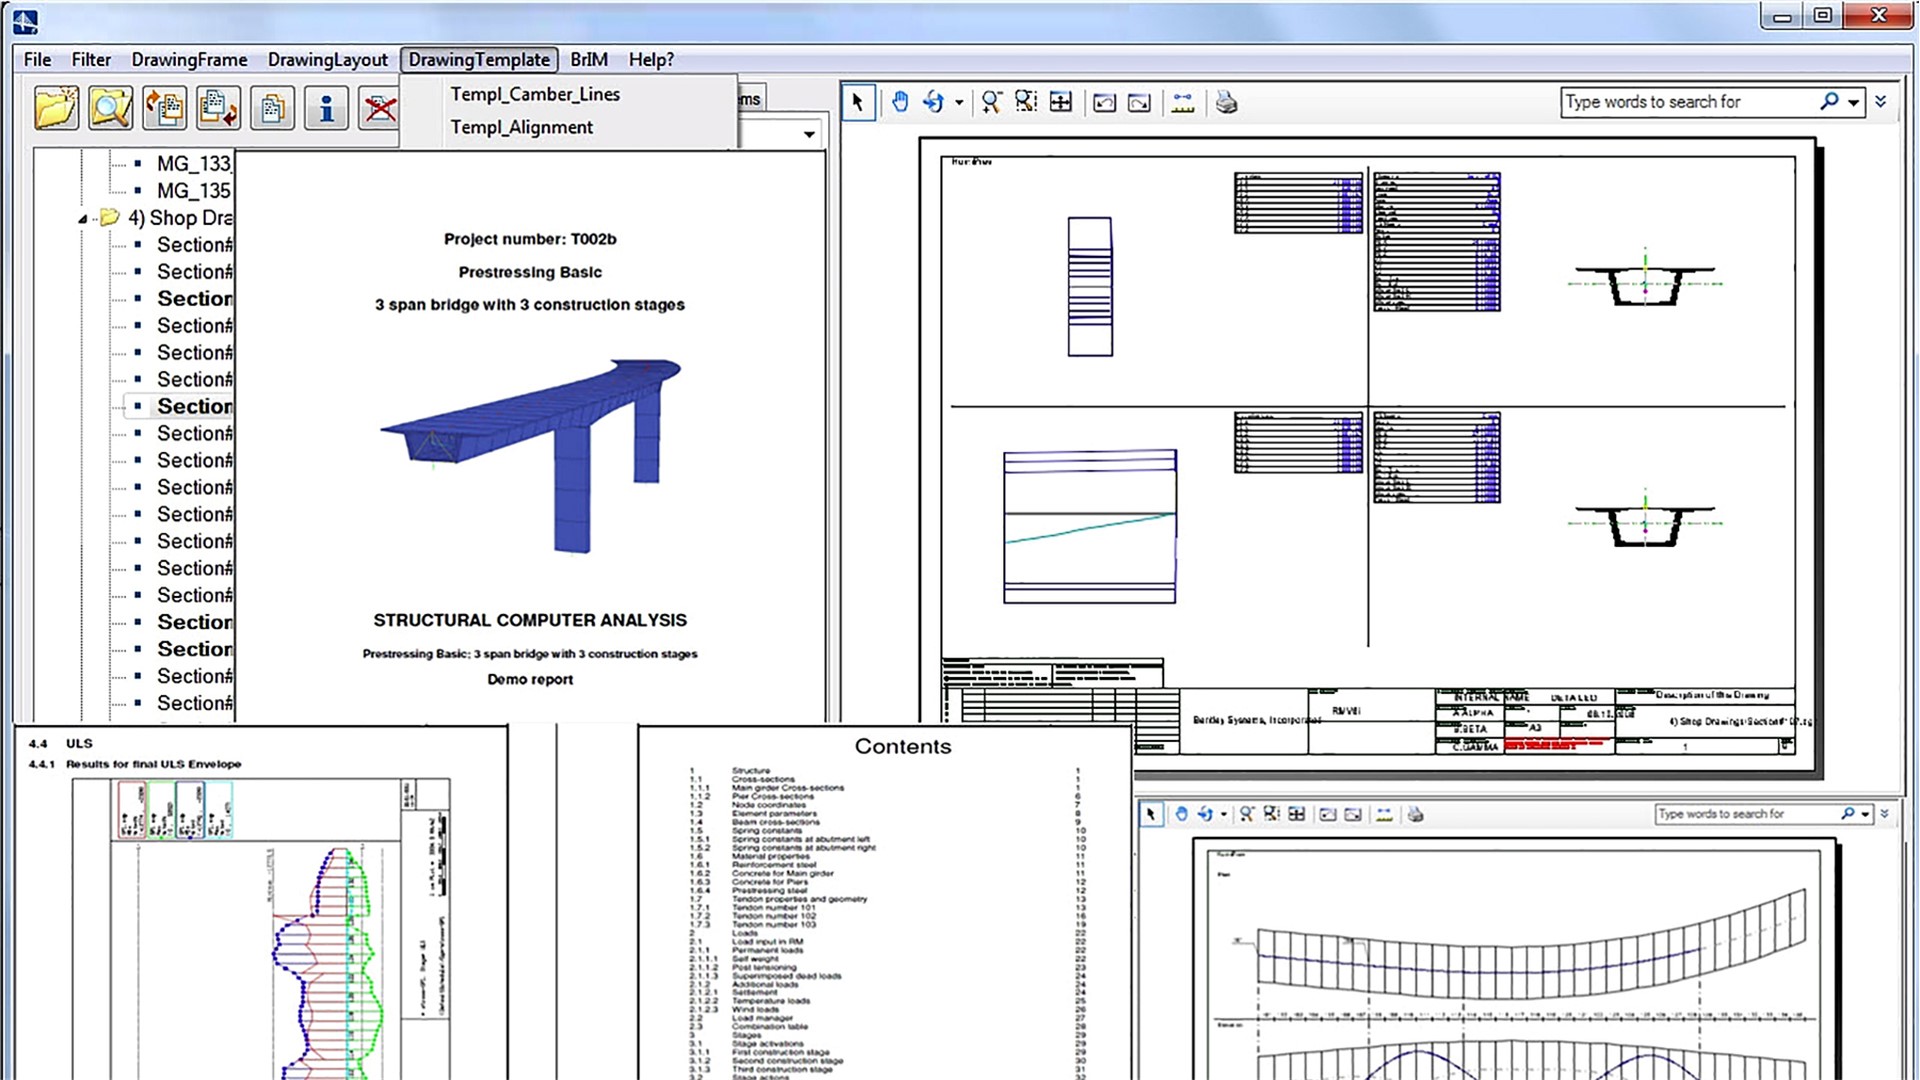This screenshot has width=1920, height=1080.
Task: Expand toolbar overflow double-chevron at right
Action: [x=1881, y=102]
